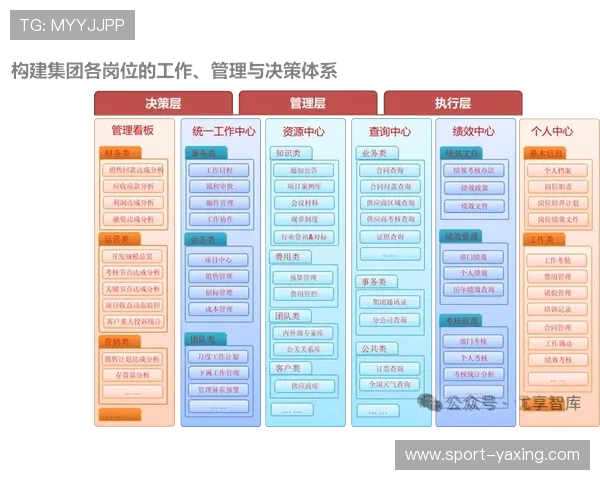Open 绩效考核办法 item

tap(474, 170)
